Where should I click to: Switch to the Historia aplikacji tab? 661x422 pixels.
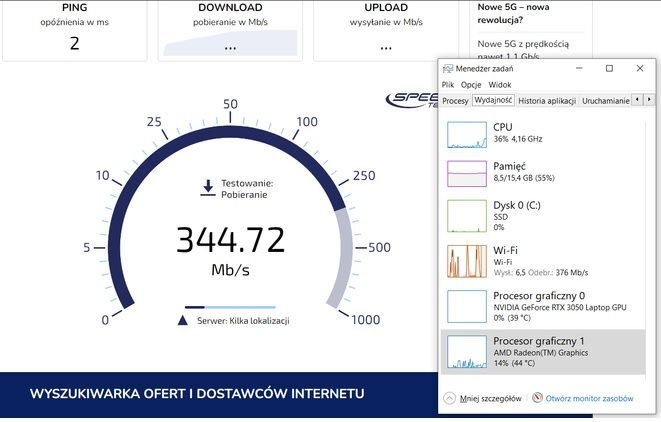click(546, 101)
